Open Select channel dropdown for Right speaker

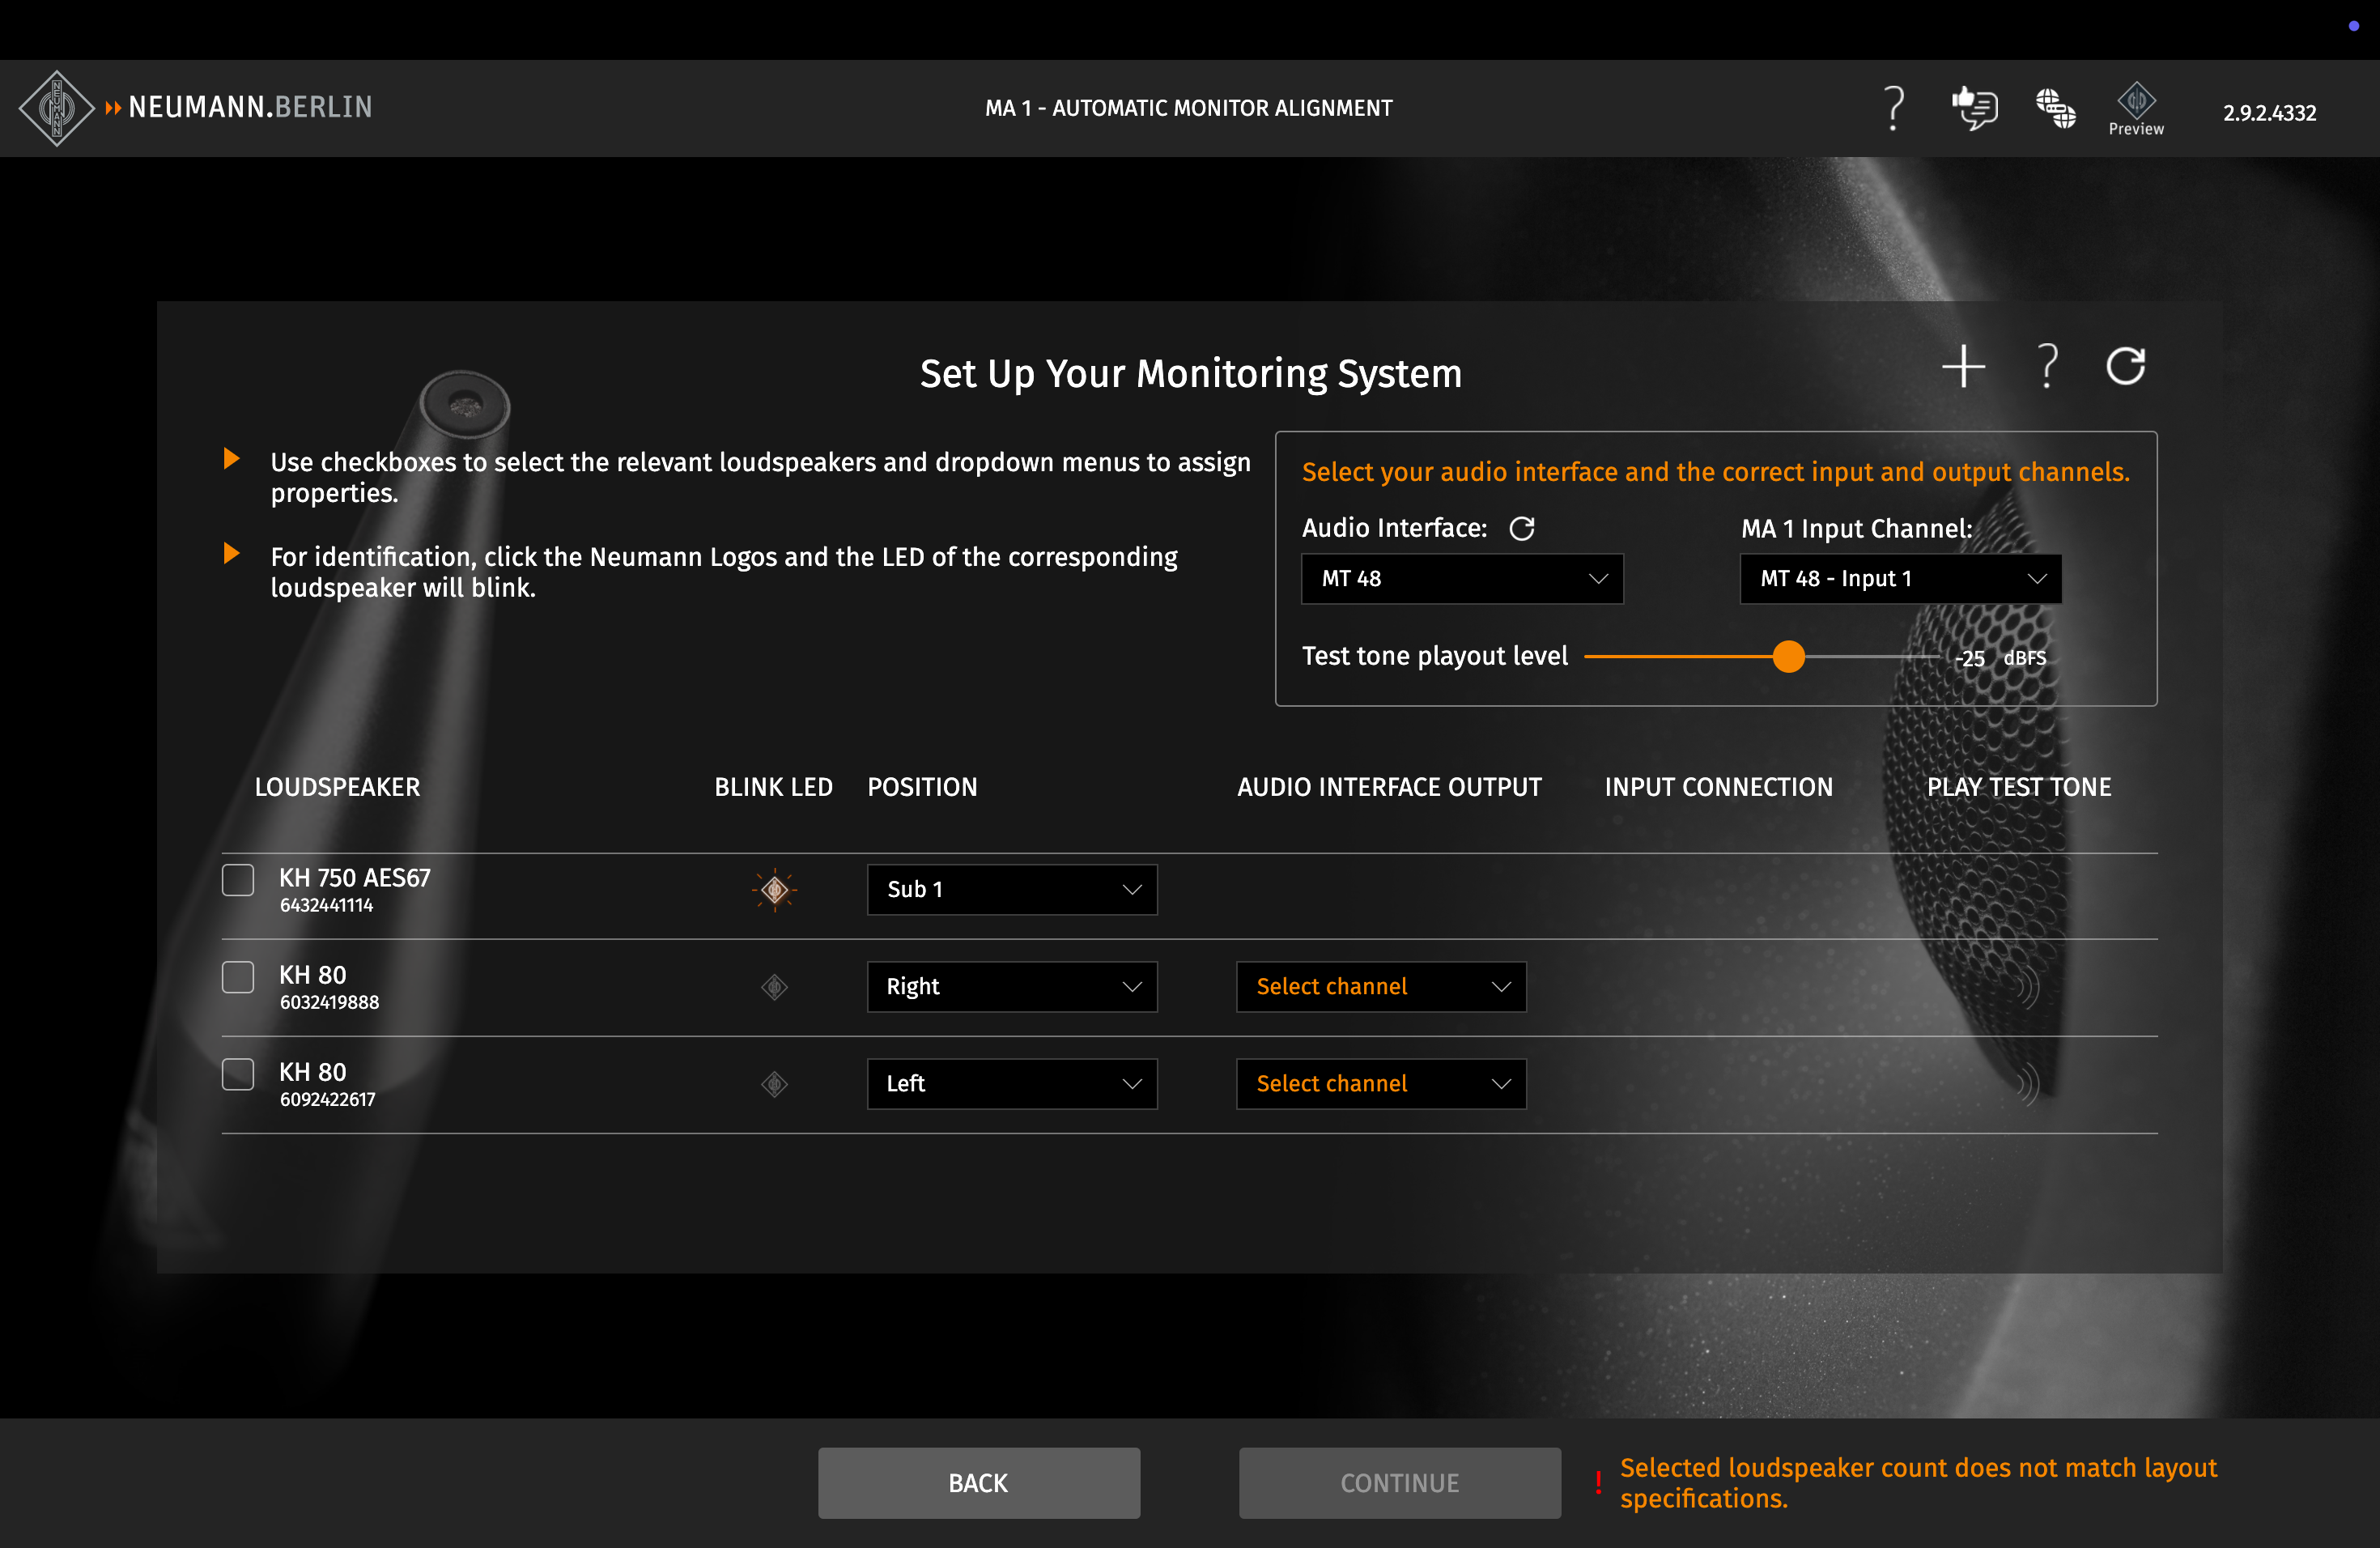tap(1380, 987)
